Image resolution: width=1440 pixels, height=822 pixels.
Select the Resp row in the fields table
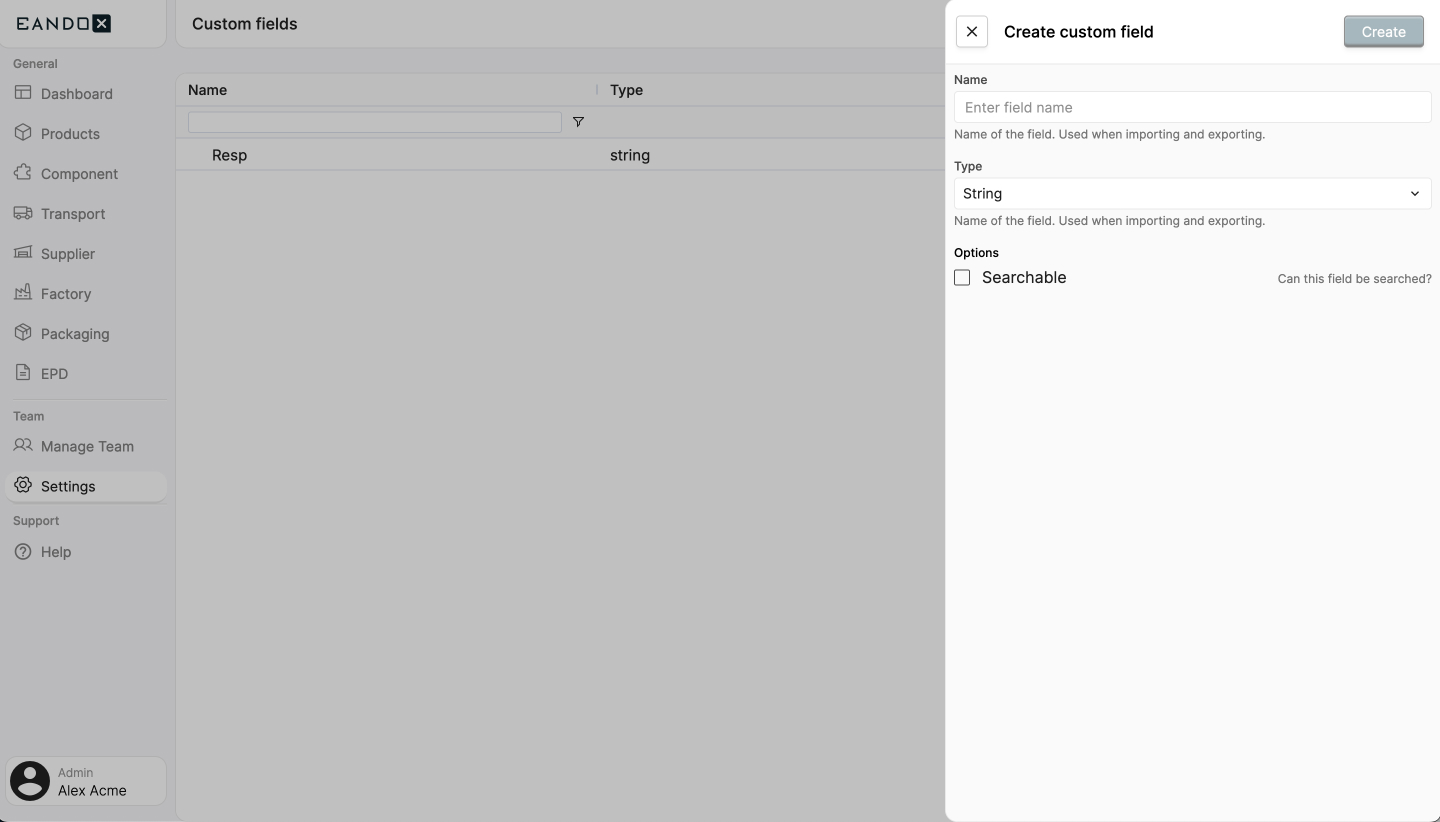230,155
